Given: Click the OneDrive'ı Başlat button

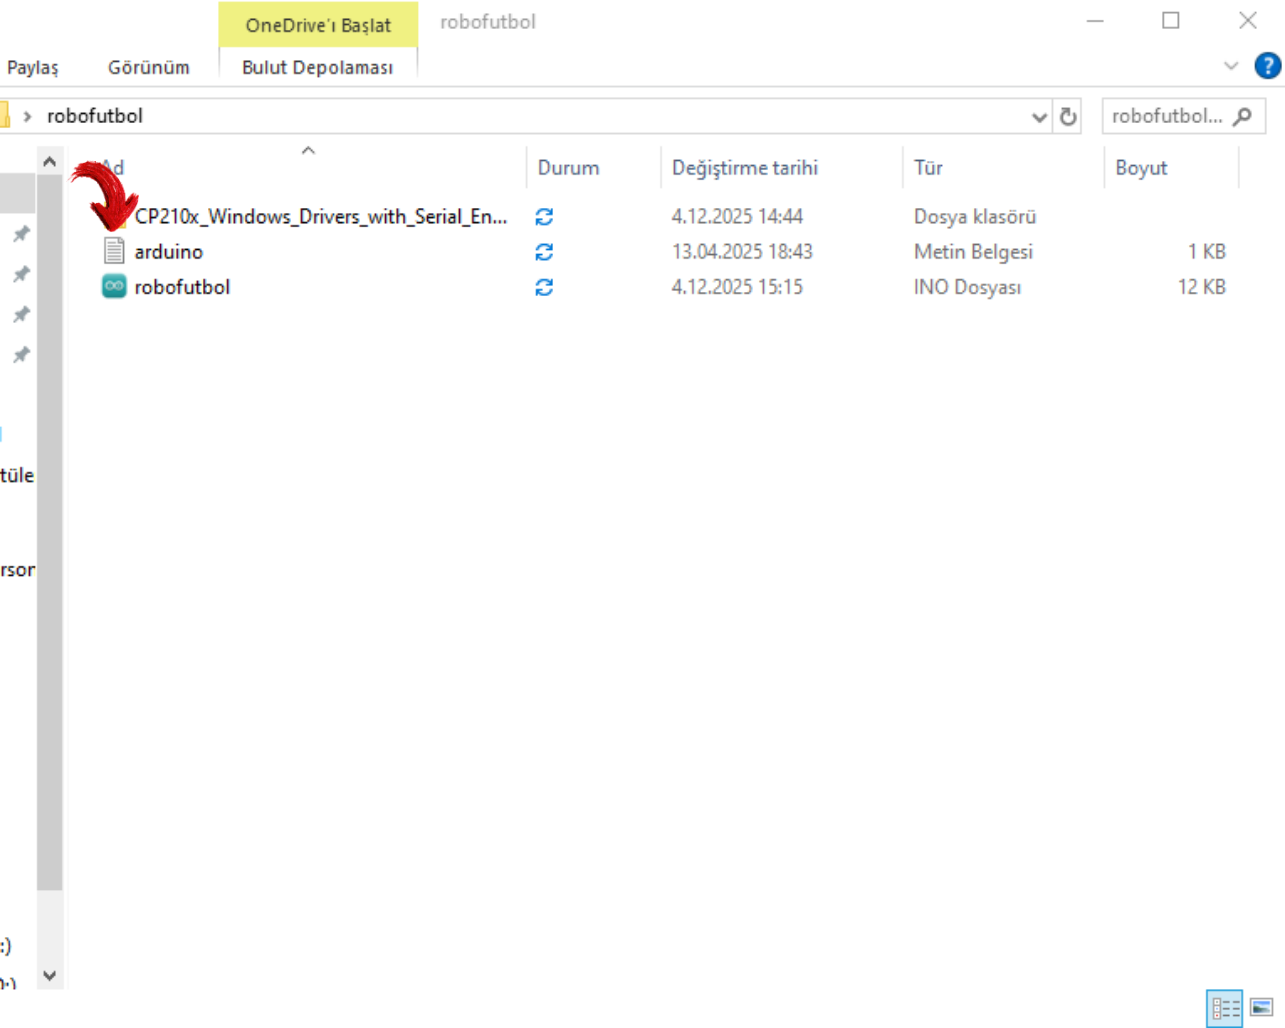Looking at the screenshot, I should 318,25.
